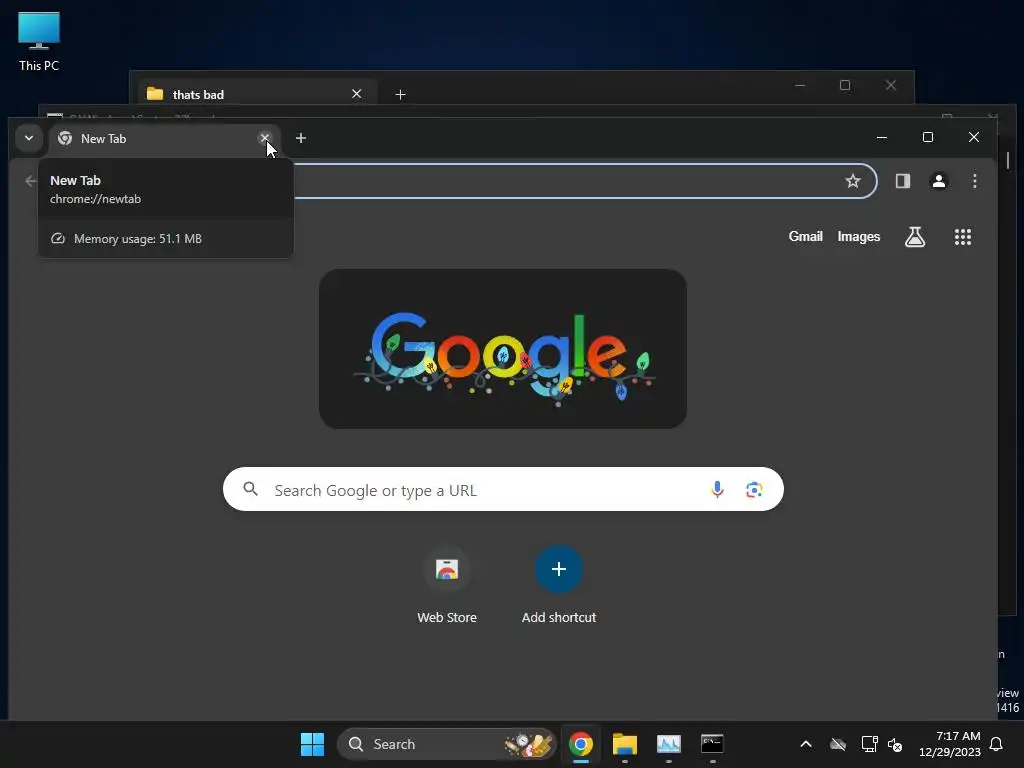This screenshot has height=768, width=1024.
Task: Open a new tab with Chrome's plus button
Action: 300,138
